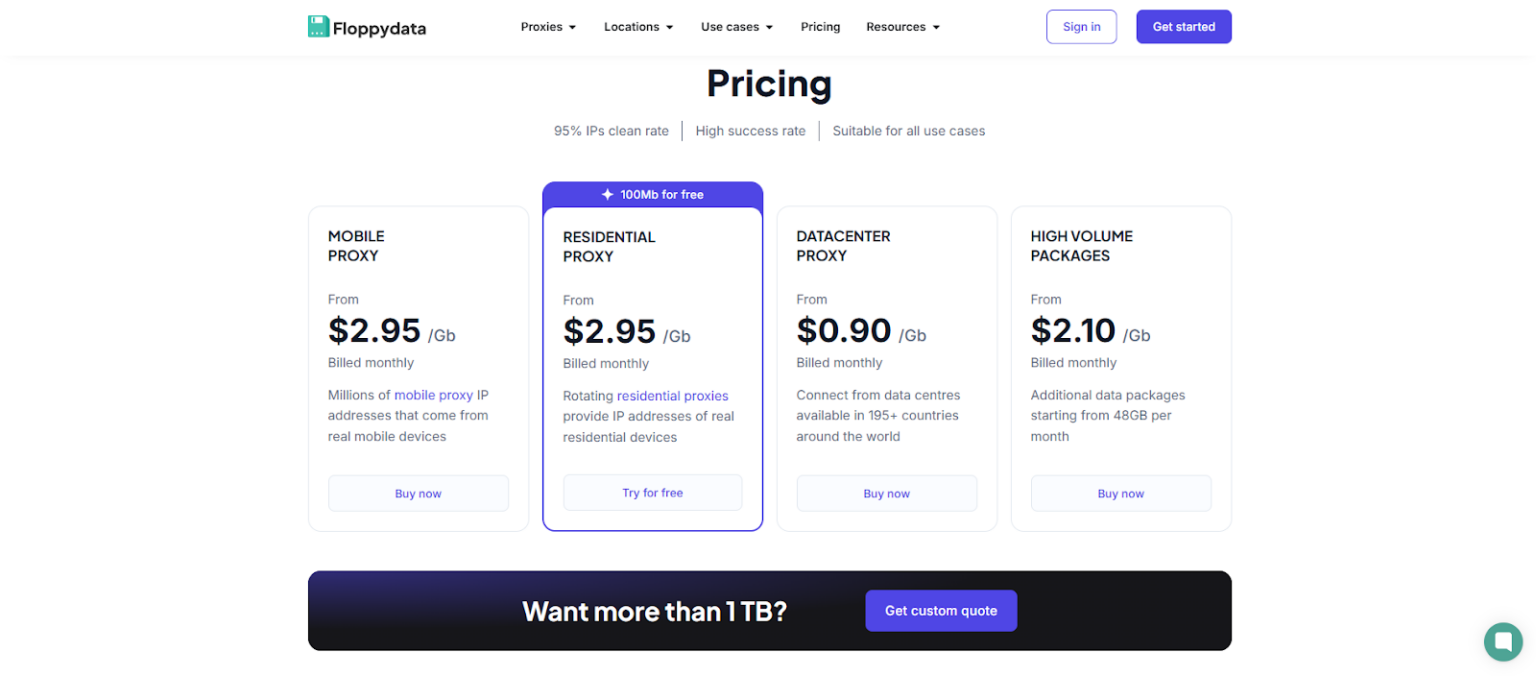Expand the Proxies dropdown

coord(548,27)
